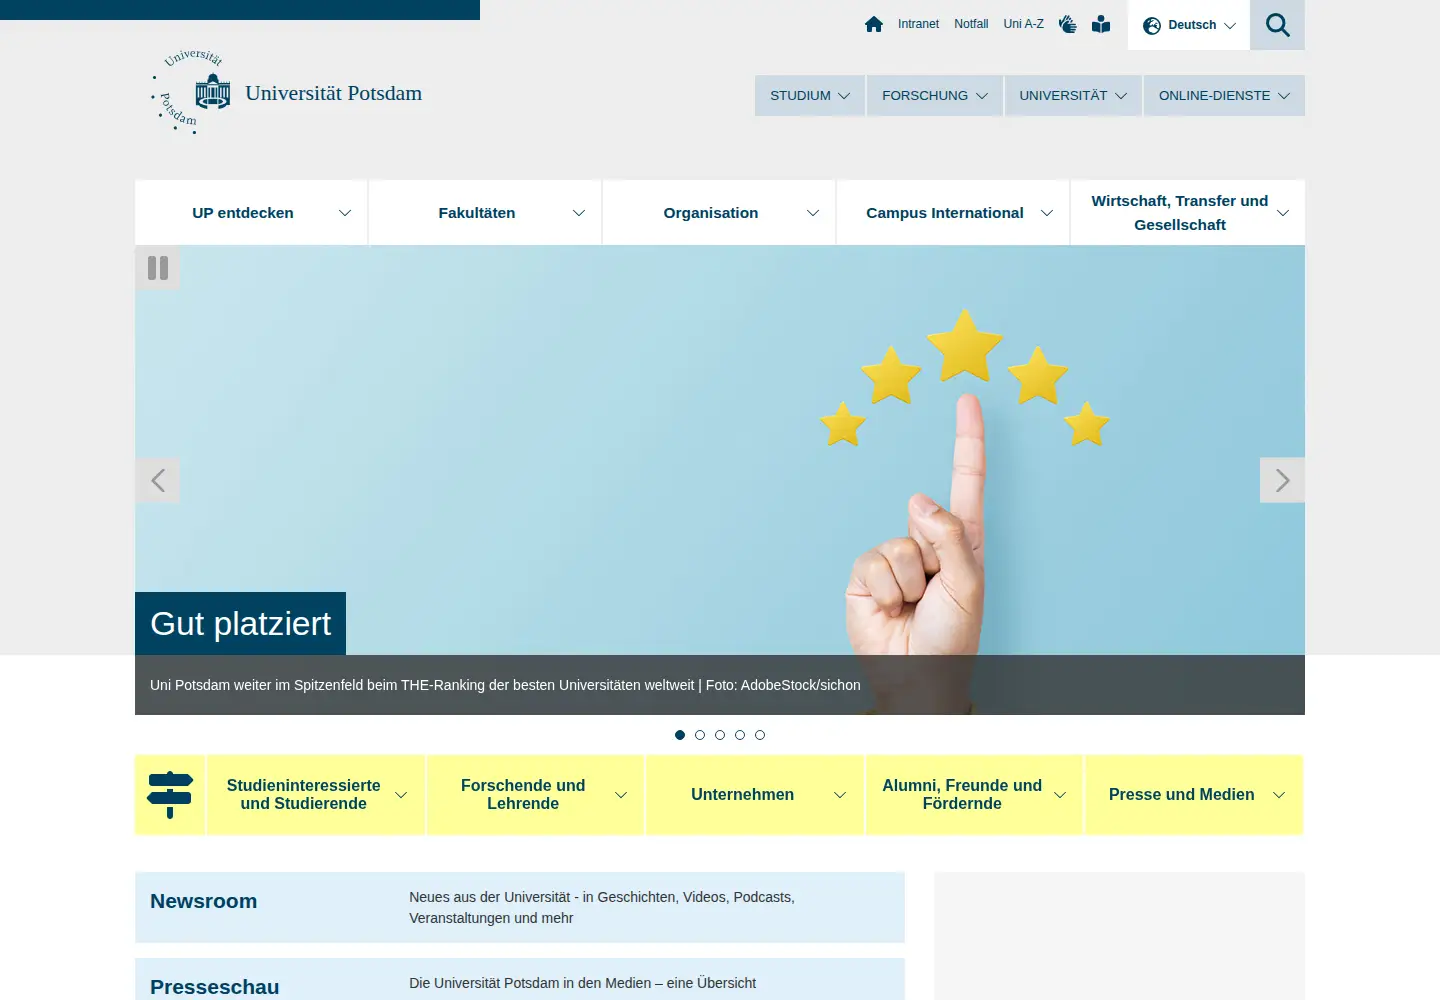Expand Alumni, Freunde und Fördernde section

(x=974, y=795)
